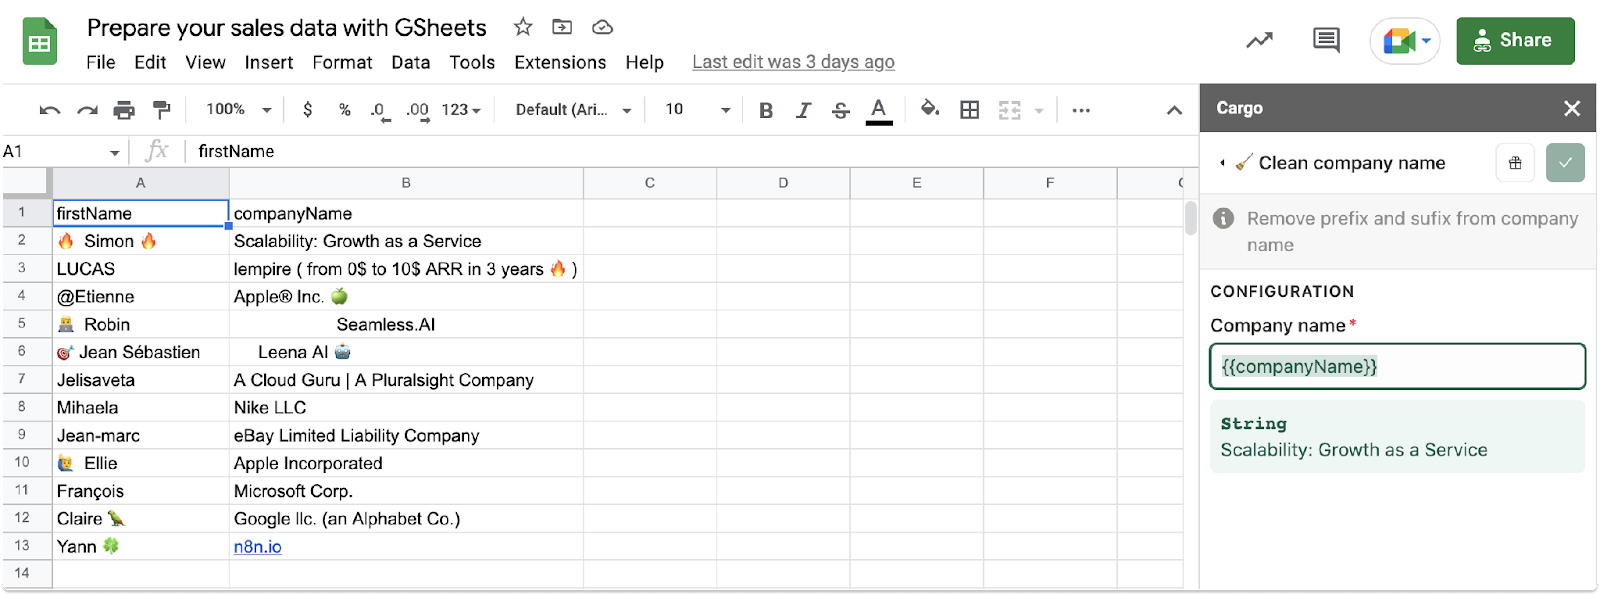This screenshot has height=595, width=1600.
Task: Undo the last action
Action: point(50,110)
